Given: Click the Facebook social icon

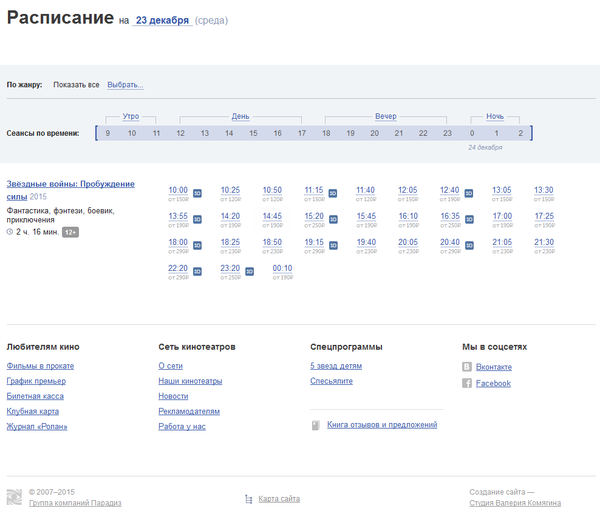Looking at the screenshot, I should 467,383.
